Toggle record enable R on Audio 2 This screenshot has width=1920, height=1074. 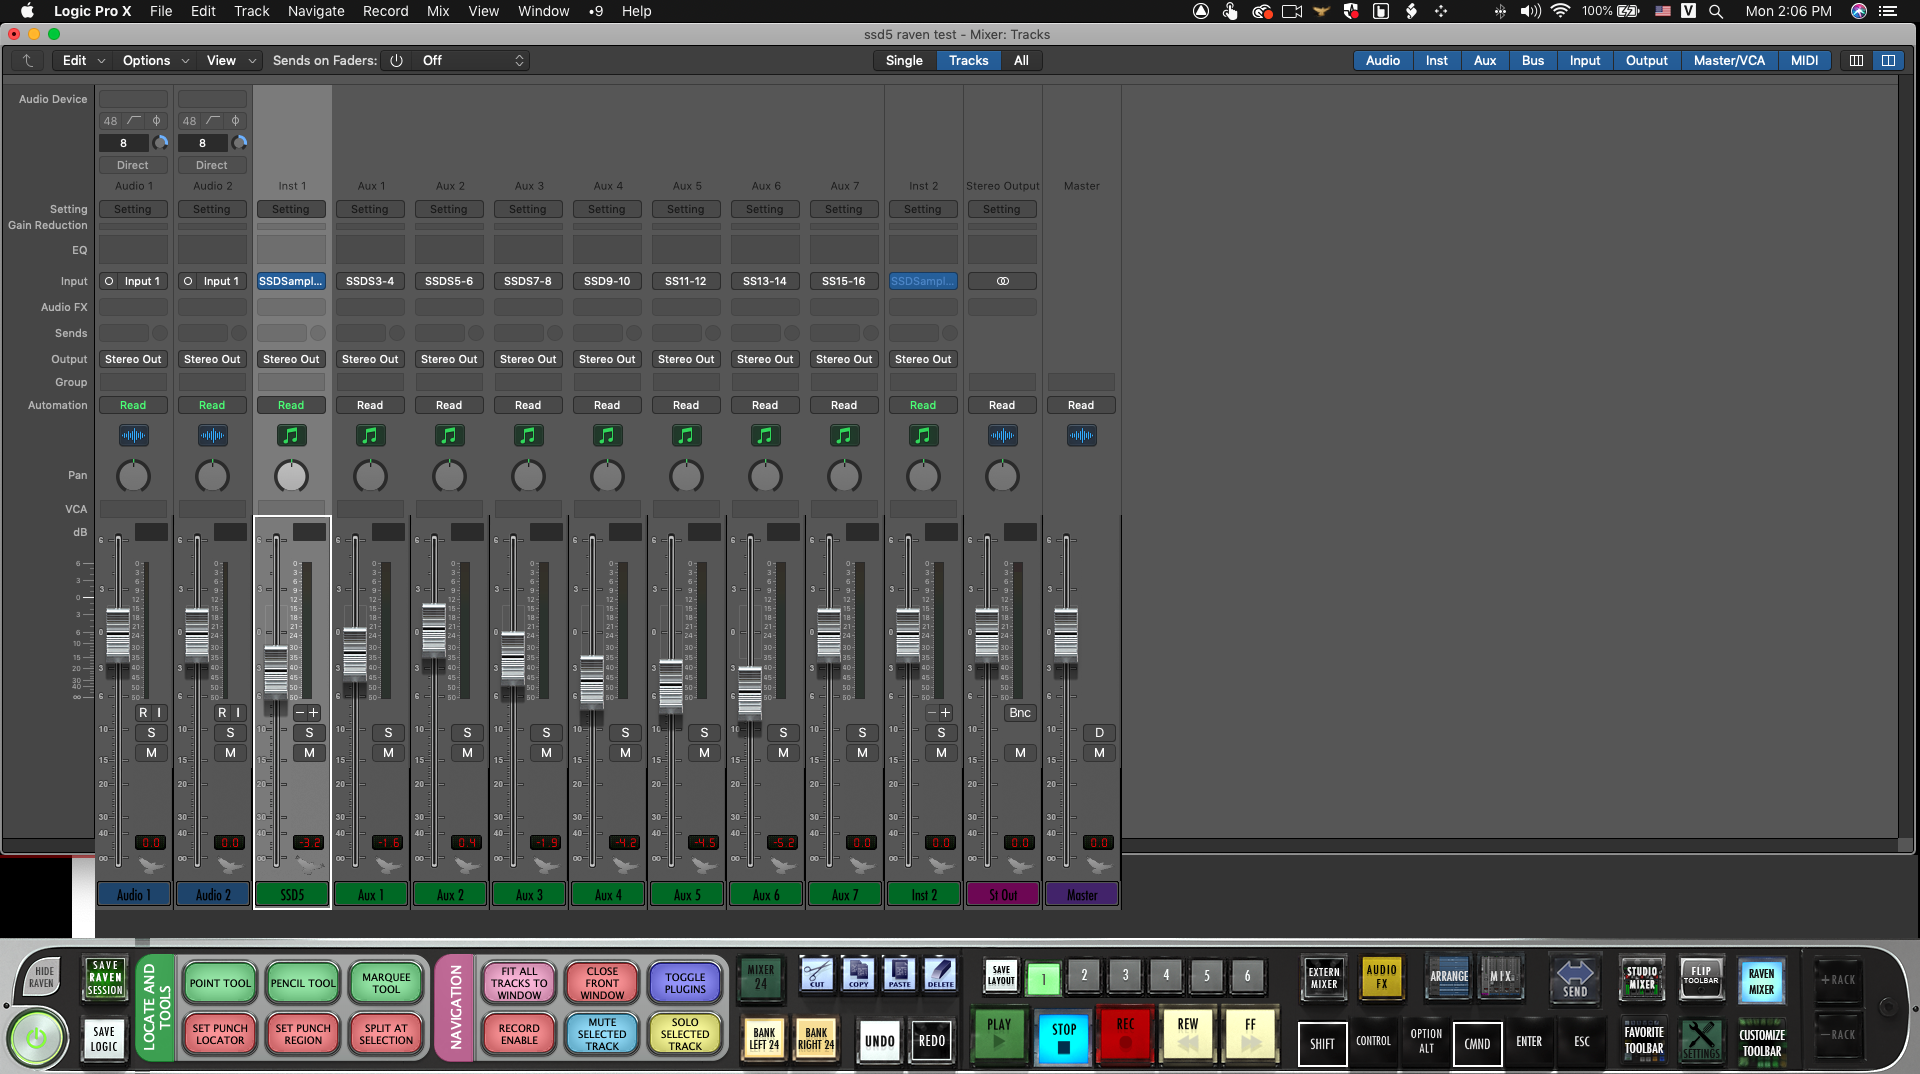click(222, 713)
